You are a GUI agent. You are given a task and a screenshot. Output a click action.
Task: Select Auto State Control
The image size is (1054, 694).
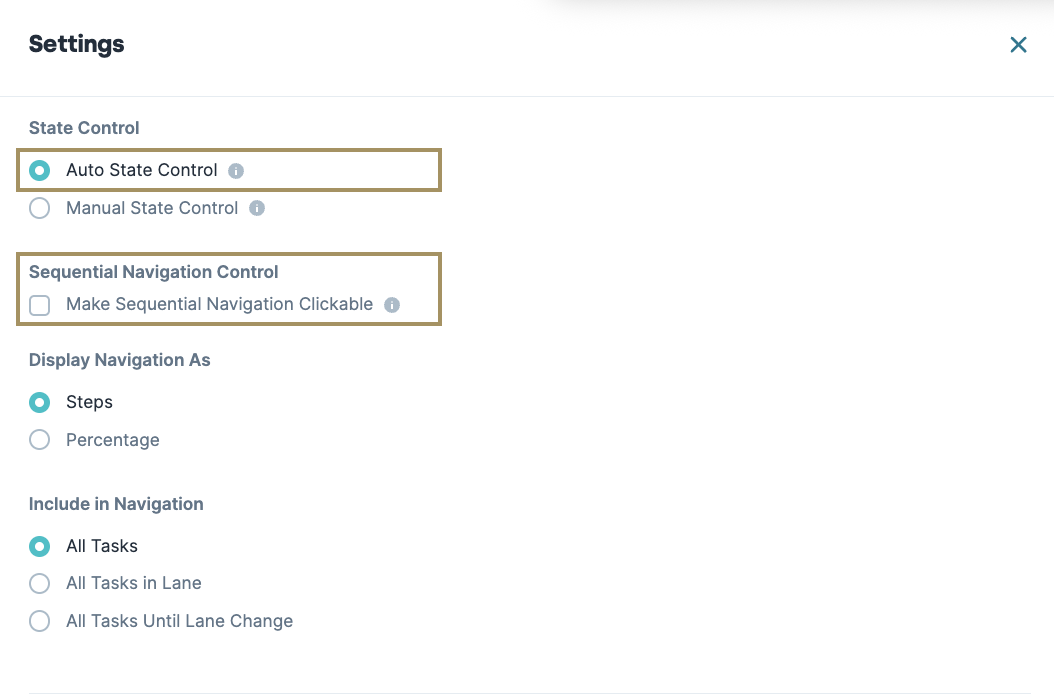[x=39, y=170]
